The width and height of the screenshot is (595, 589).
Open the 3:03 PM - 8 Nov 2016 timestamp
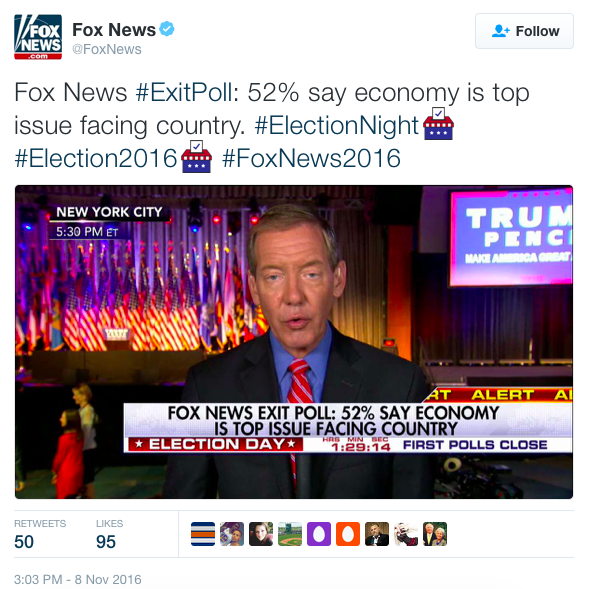click(78, 580)
